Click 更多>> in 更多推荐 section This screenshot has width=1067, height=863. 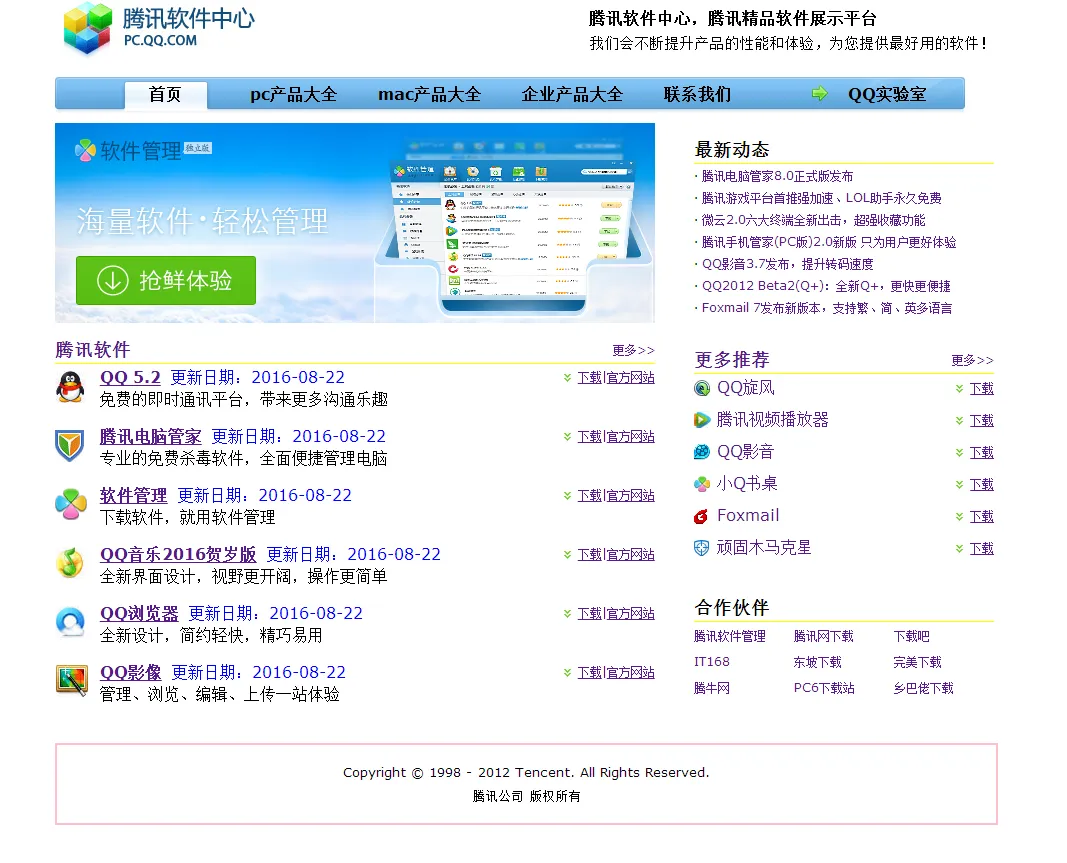point(972,360)
